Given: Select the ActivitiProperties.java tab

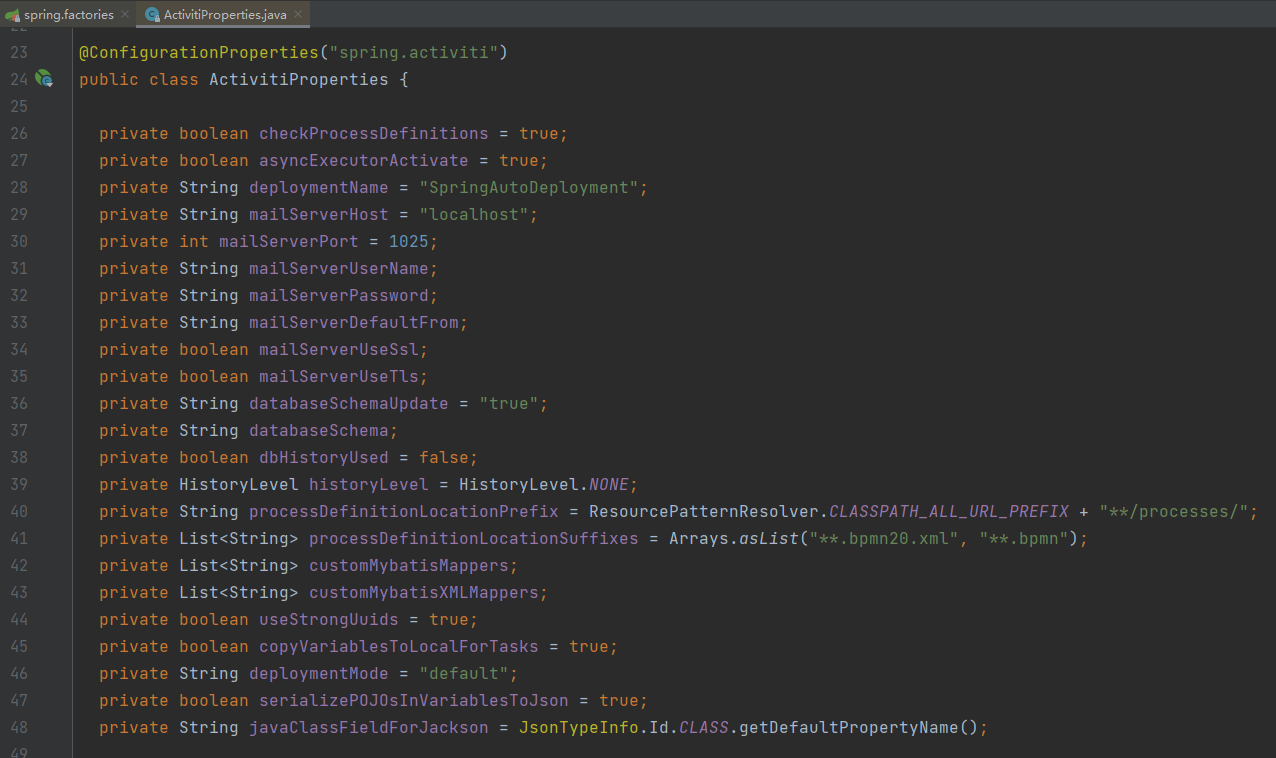Looking at the screenshot, I should 223,15.
